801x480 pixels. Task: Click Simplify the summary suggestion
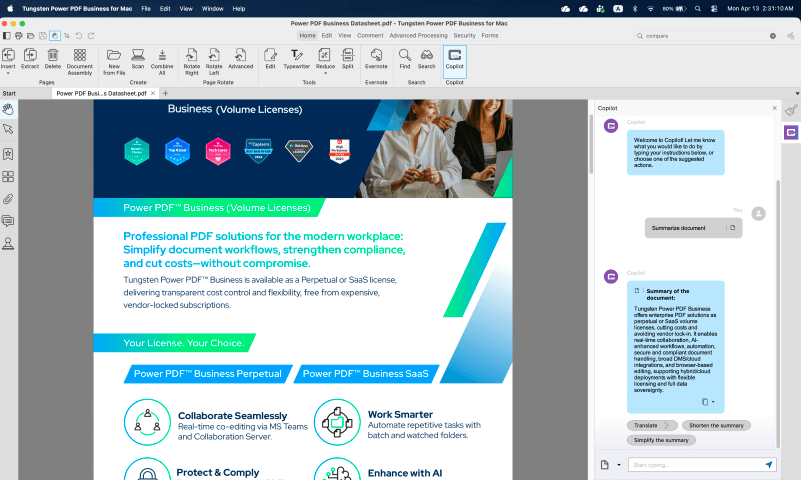tap(661, 440)
